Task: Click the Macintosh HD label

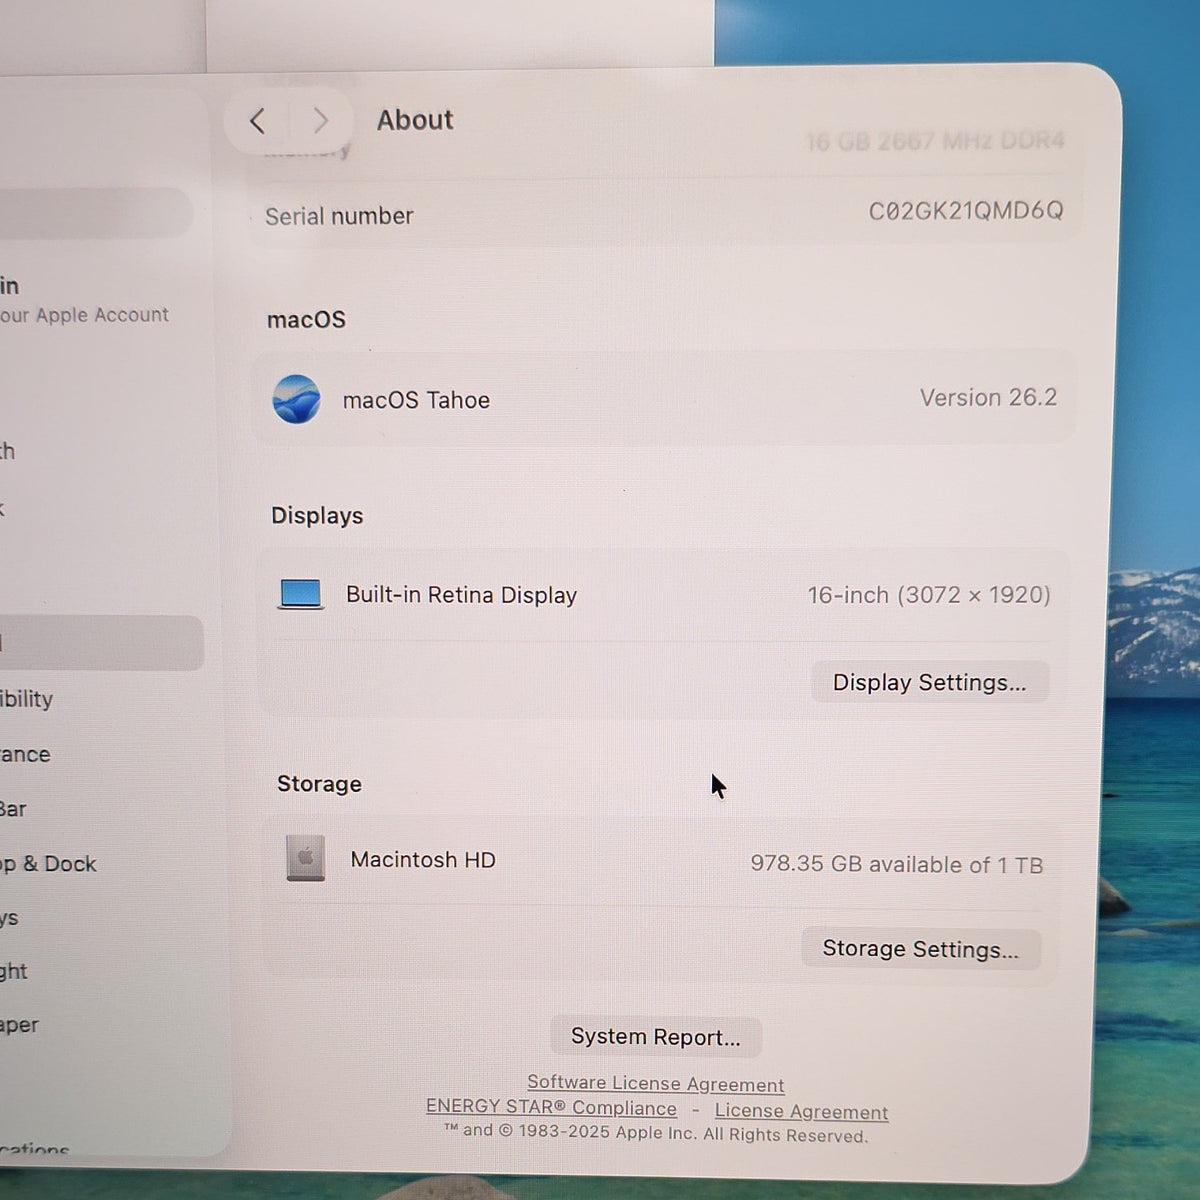Action: tap(423, 860)
